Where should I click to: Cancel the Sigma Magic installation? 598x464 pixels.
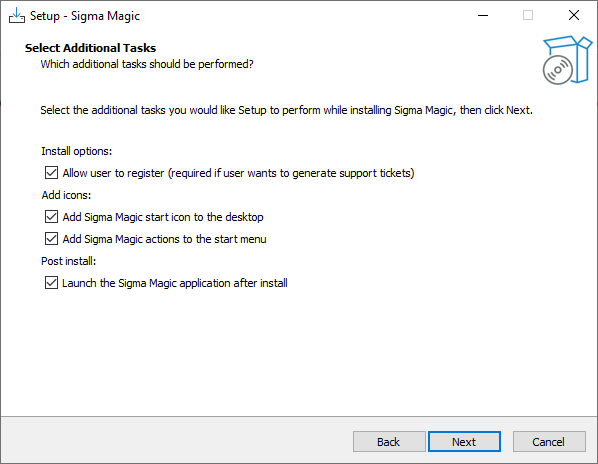(x=549, y=442)
